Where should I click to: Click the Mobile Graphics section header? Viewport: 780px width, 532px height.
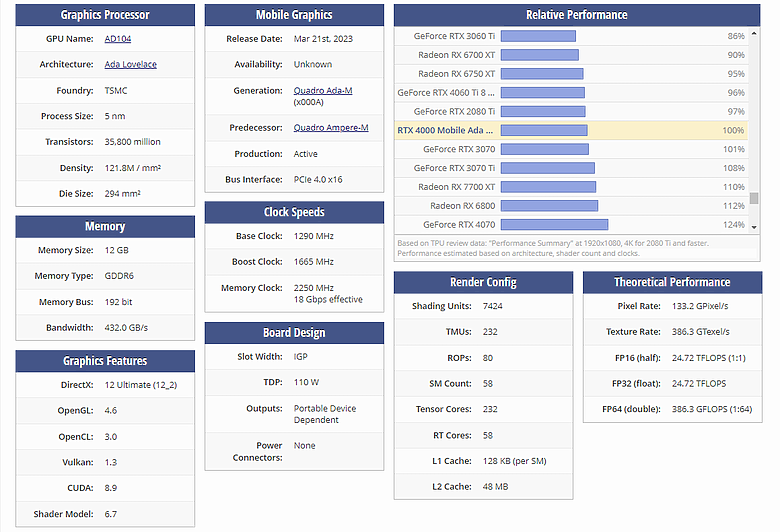click(x=294, y=15)
